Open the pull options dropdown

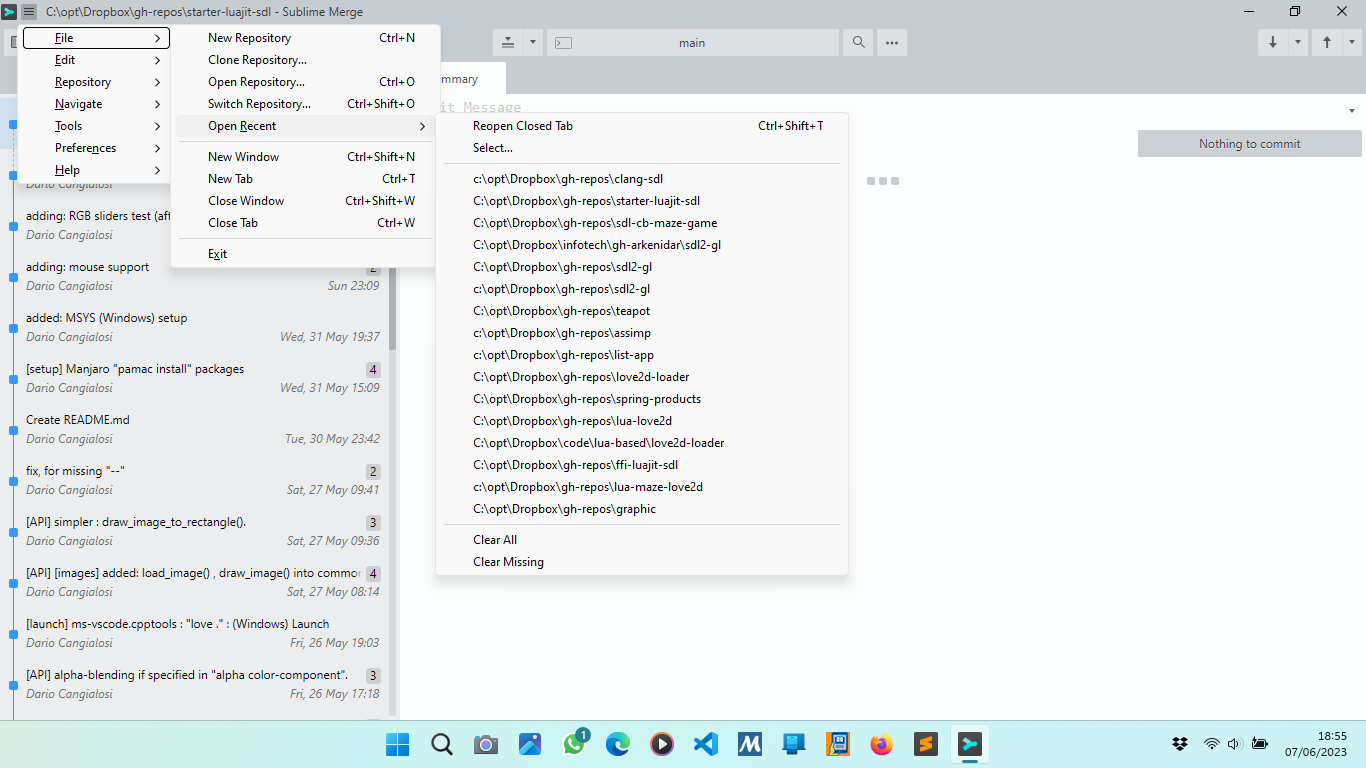click(1298, 43)
